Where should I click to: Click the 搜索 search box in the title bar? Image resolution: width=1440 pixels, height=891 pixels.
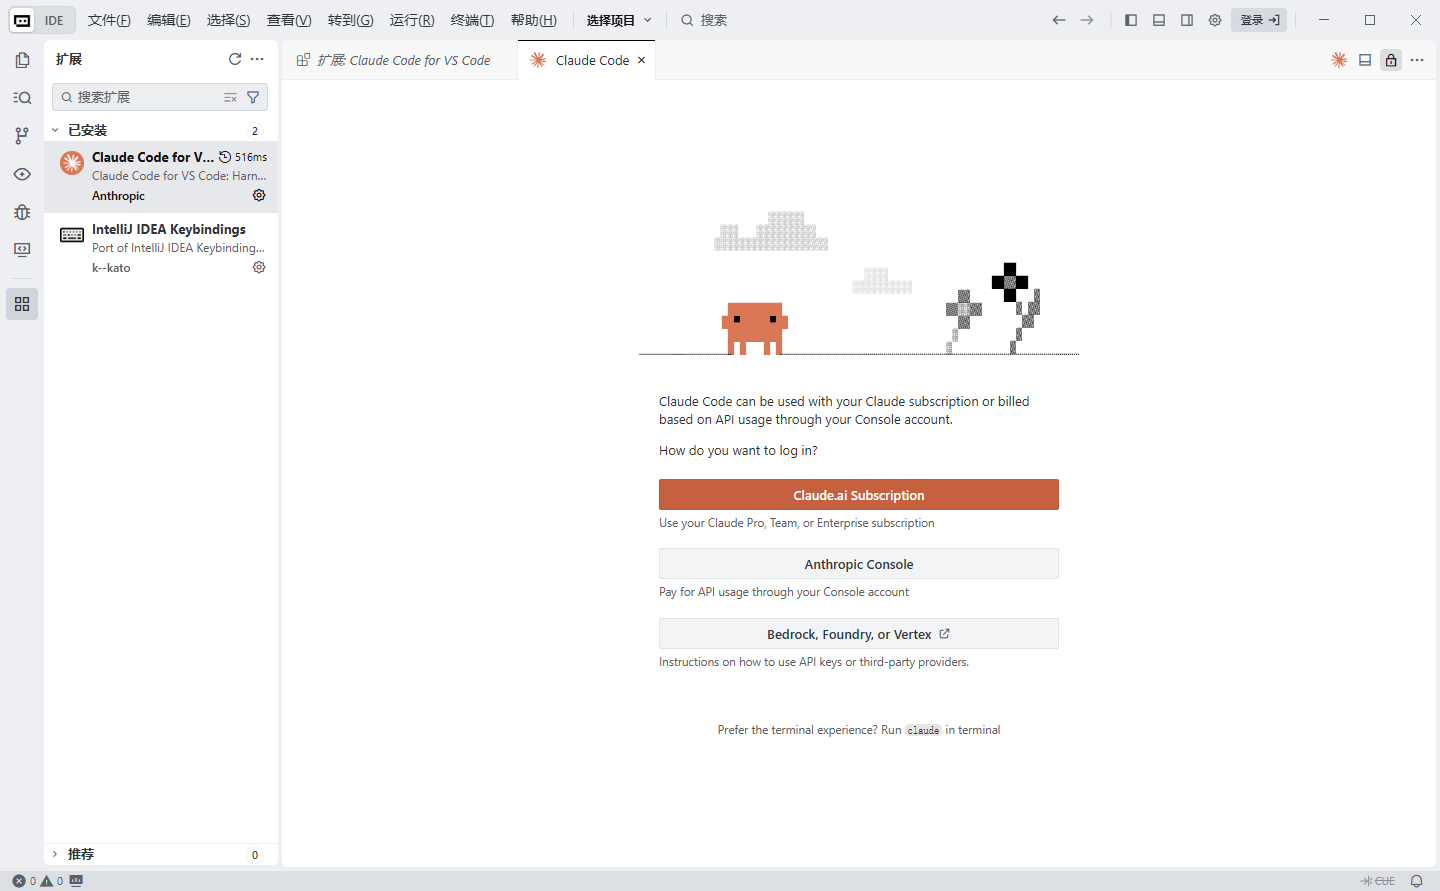coord(705,20)
